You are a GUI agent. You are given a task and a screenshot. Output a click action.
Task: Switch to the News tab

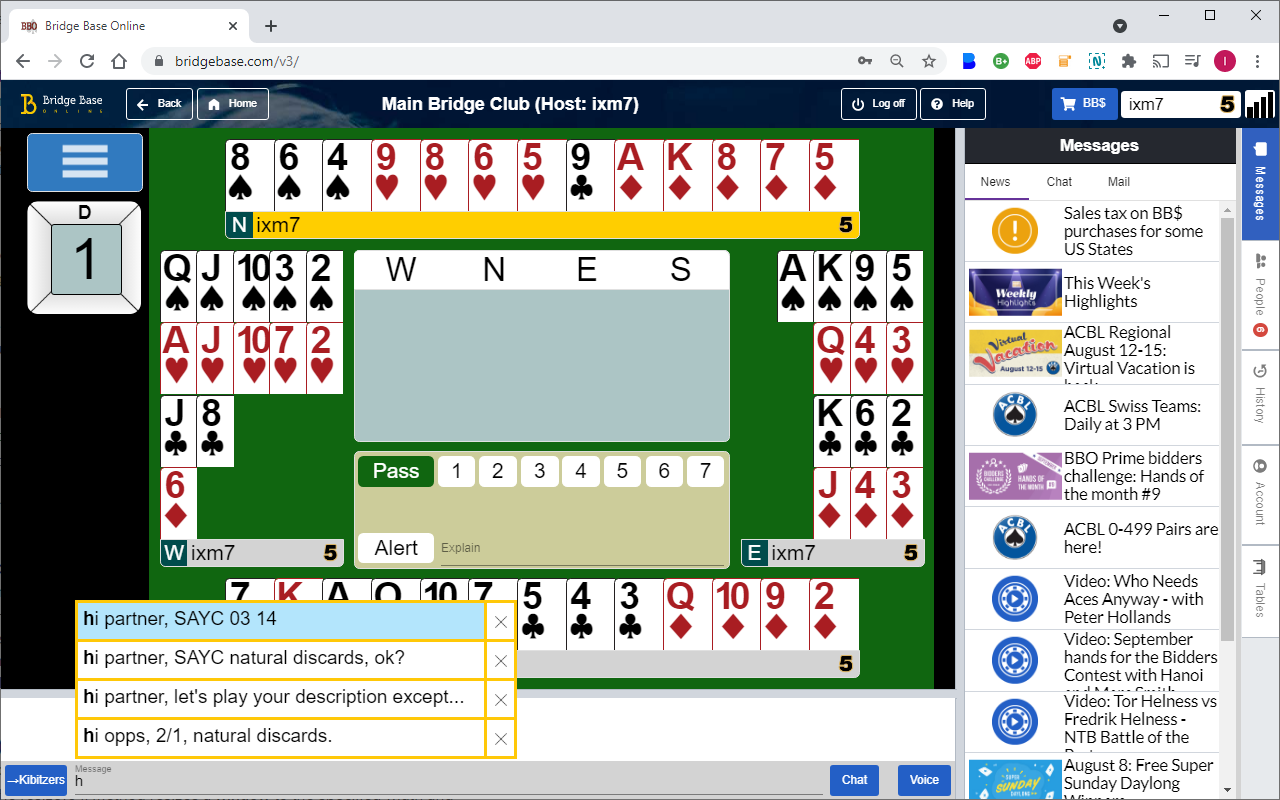(x=995, y=182)
